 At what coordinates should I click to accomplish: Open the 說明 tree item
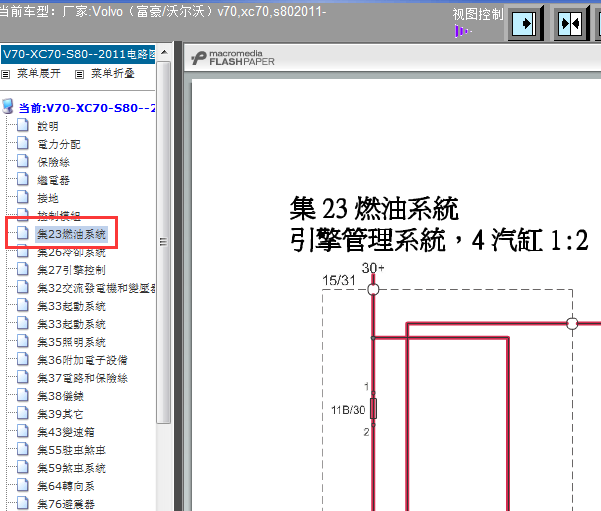tap(48, 126)
